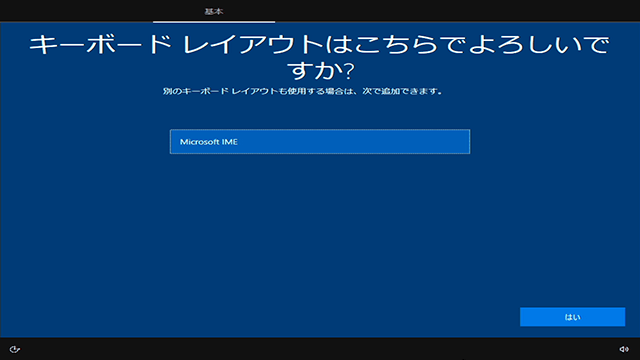640x360 pixels.
Task: Open the ease of access icon
Action: point(15,349)
